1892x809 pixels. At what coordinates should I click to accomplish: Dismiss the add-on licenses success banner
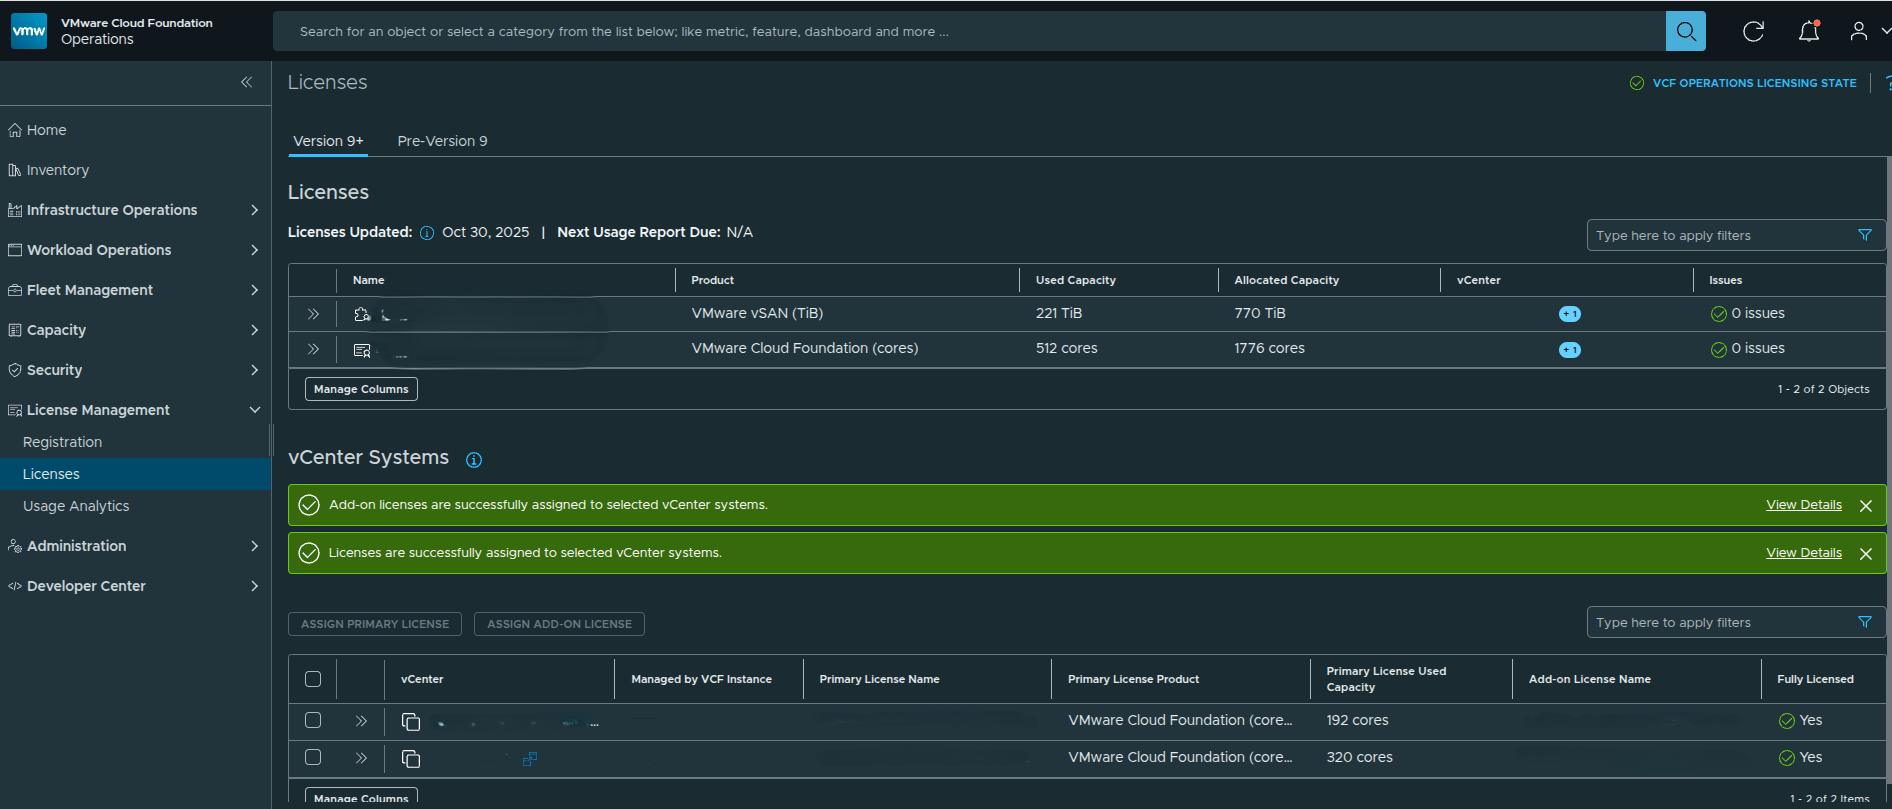pos(1865,506)
